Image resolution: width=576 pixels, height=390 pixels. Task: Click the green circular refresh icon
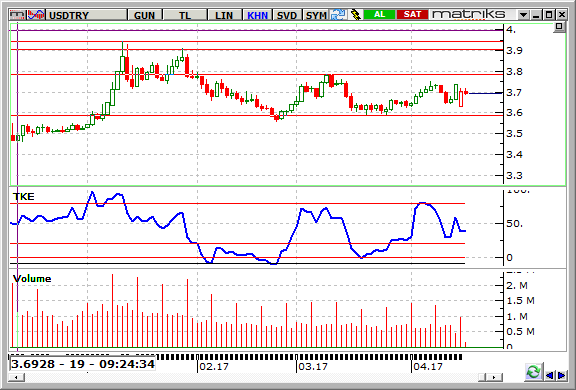(533, 372)
